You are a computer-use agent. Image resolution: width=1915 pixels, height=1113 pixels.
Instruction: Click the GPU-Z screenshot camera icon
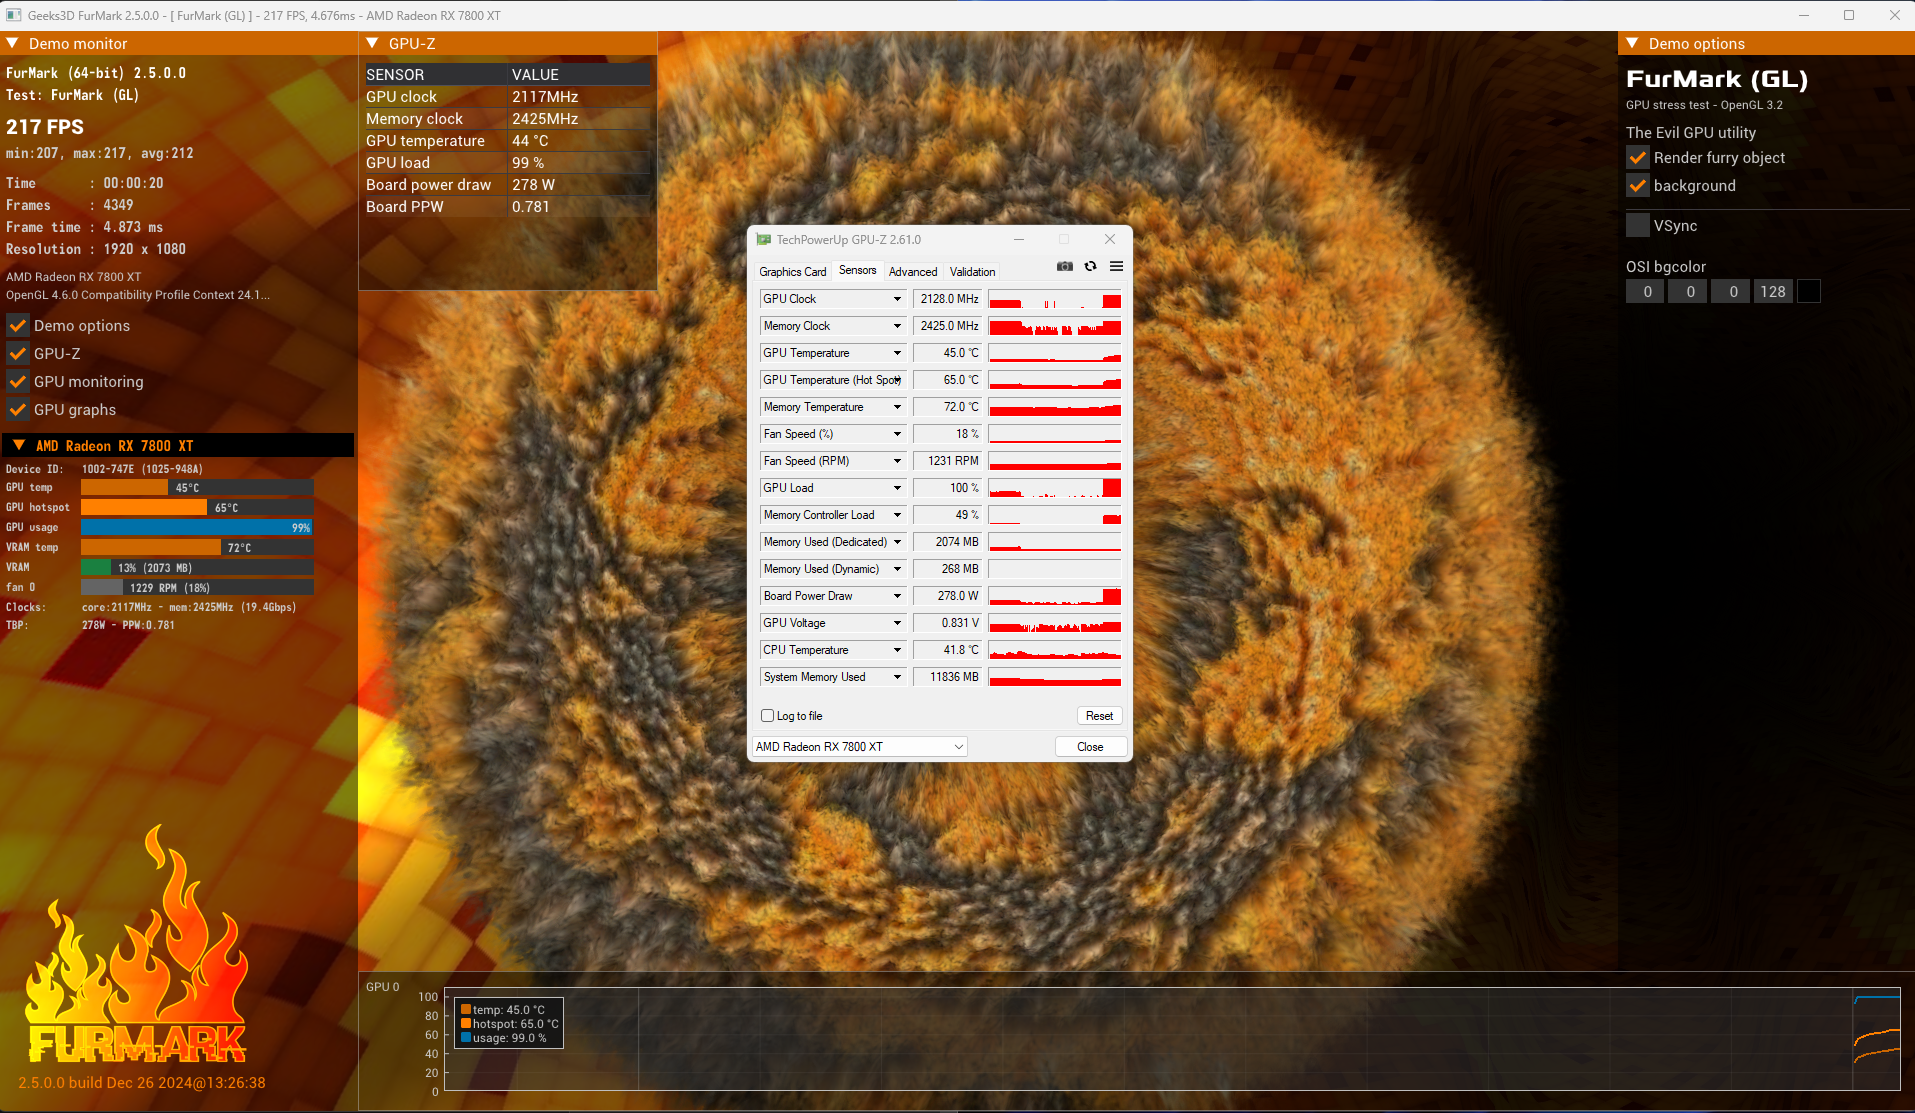pos(1065,266)
